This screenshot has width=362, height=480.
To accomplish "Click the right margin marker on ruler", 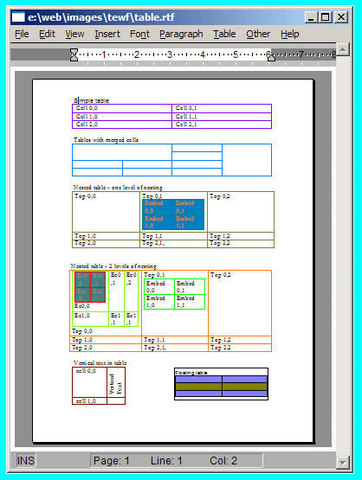I will coord(271,57).
